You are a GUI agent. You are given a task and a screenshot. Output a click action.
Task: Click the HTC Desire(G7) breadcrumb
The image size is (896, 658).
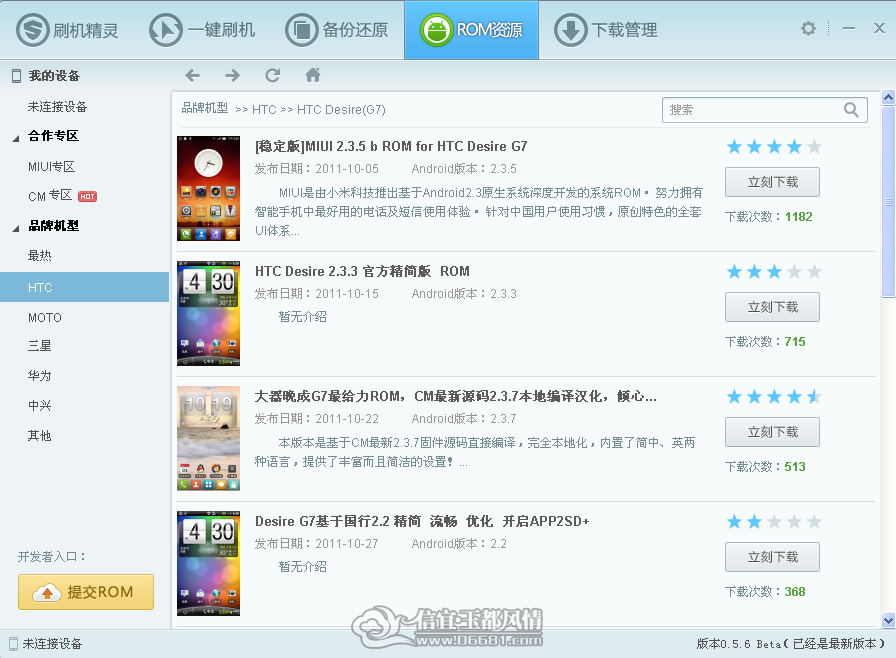[341, 109]
